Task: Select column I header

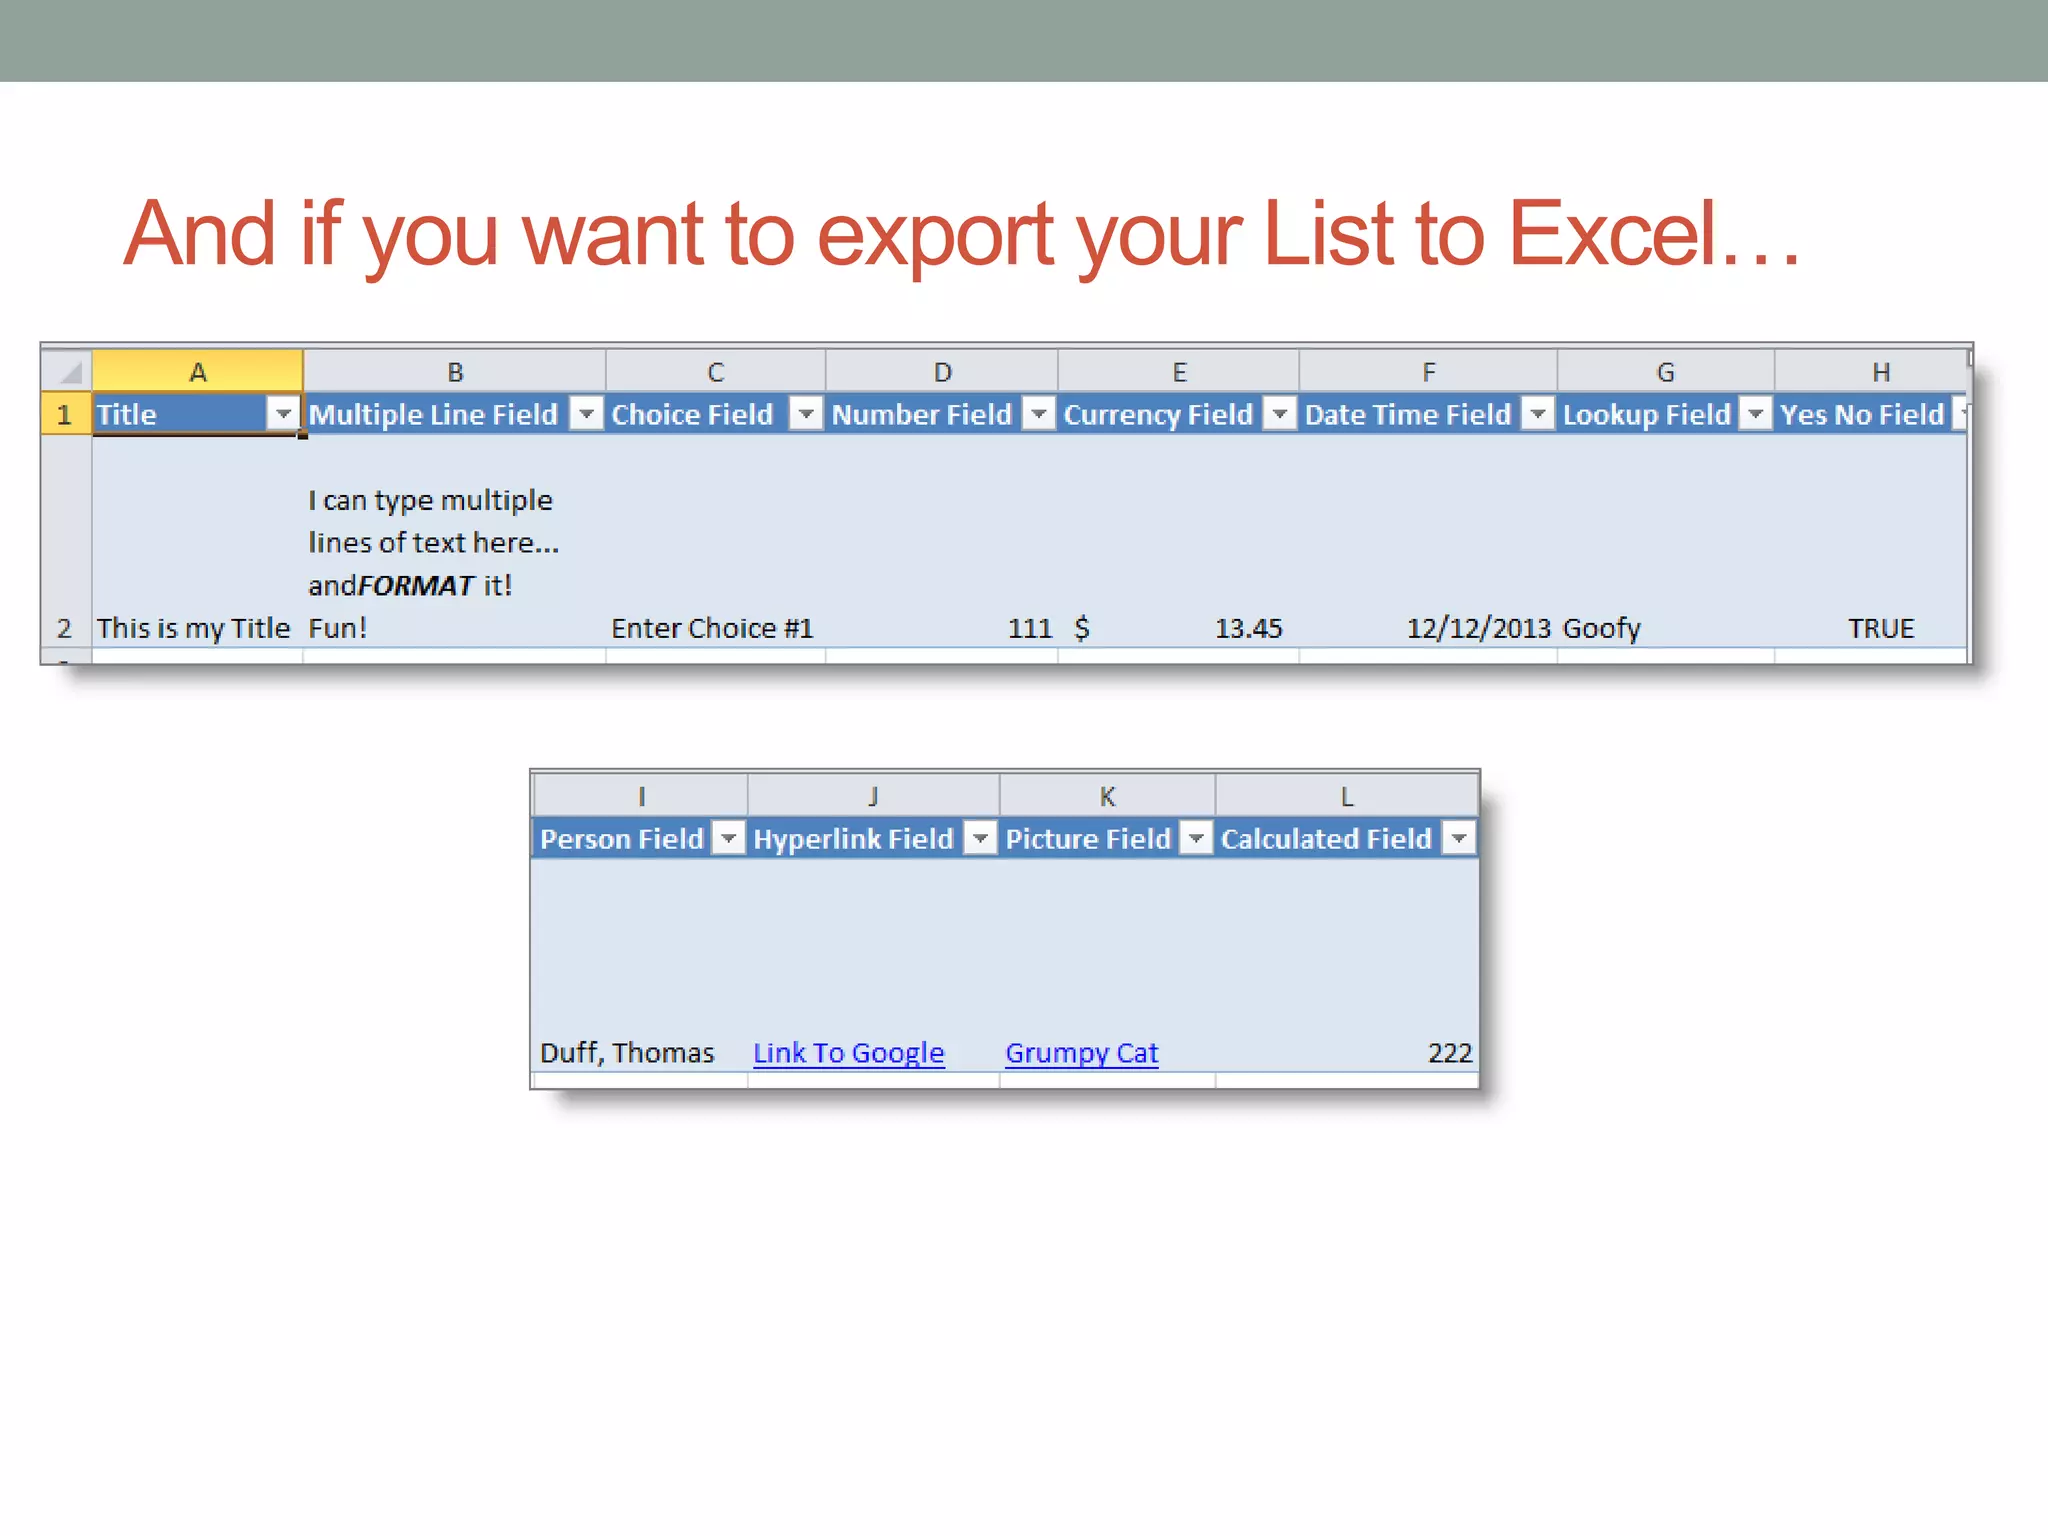Action: click(641, 796)
